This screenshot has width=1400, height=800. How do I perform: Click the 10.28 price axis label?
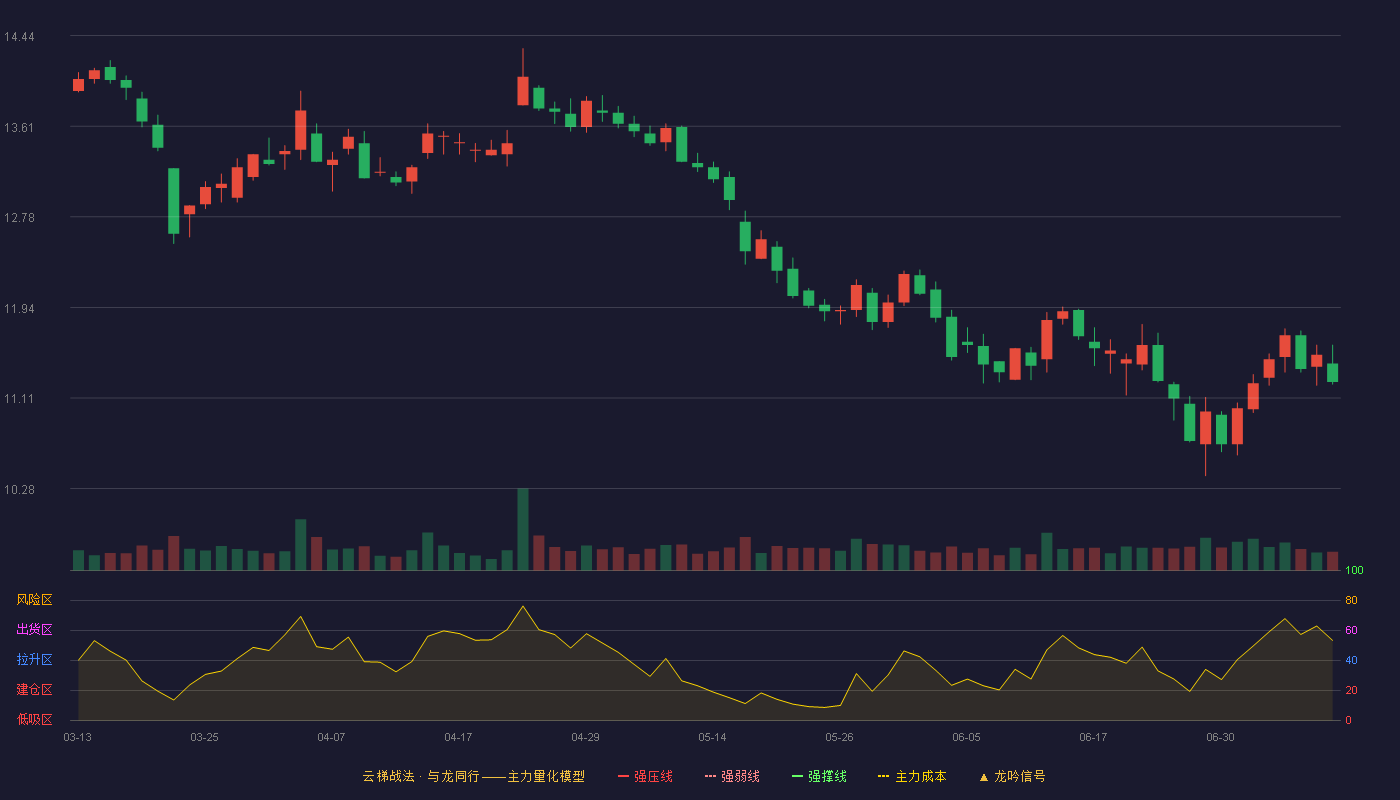click(19, 490)
